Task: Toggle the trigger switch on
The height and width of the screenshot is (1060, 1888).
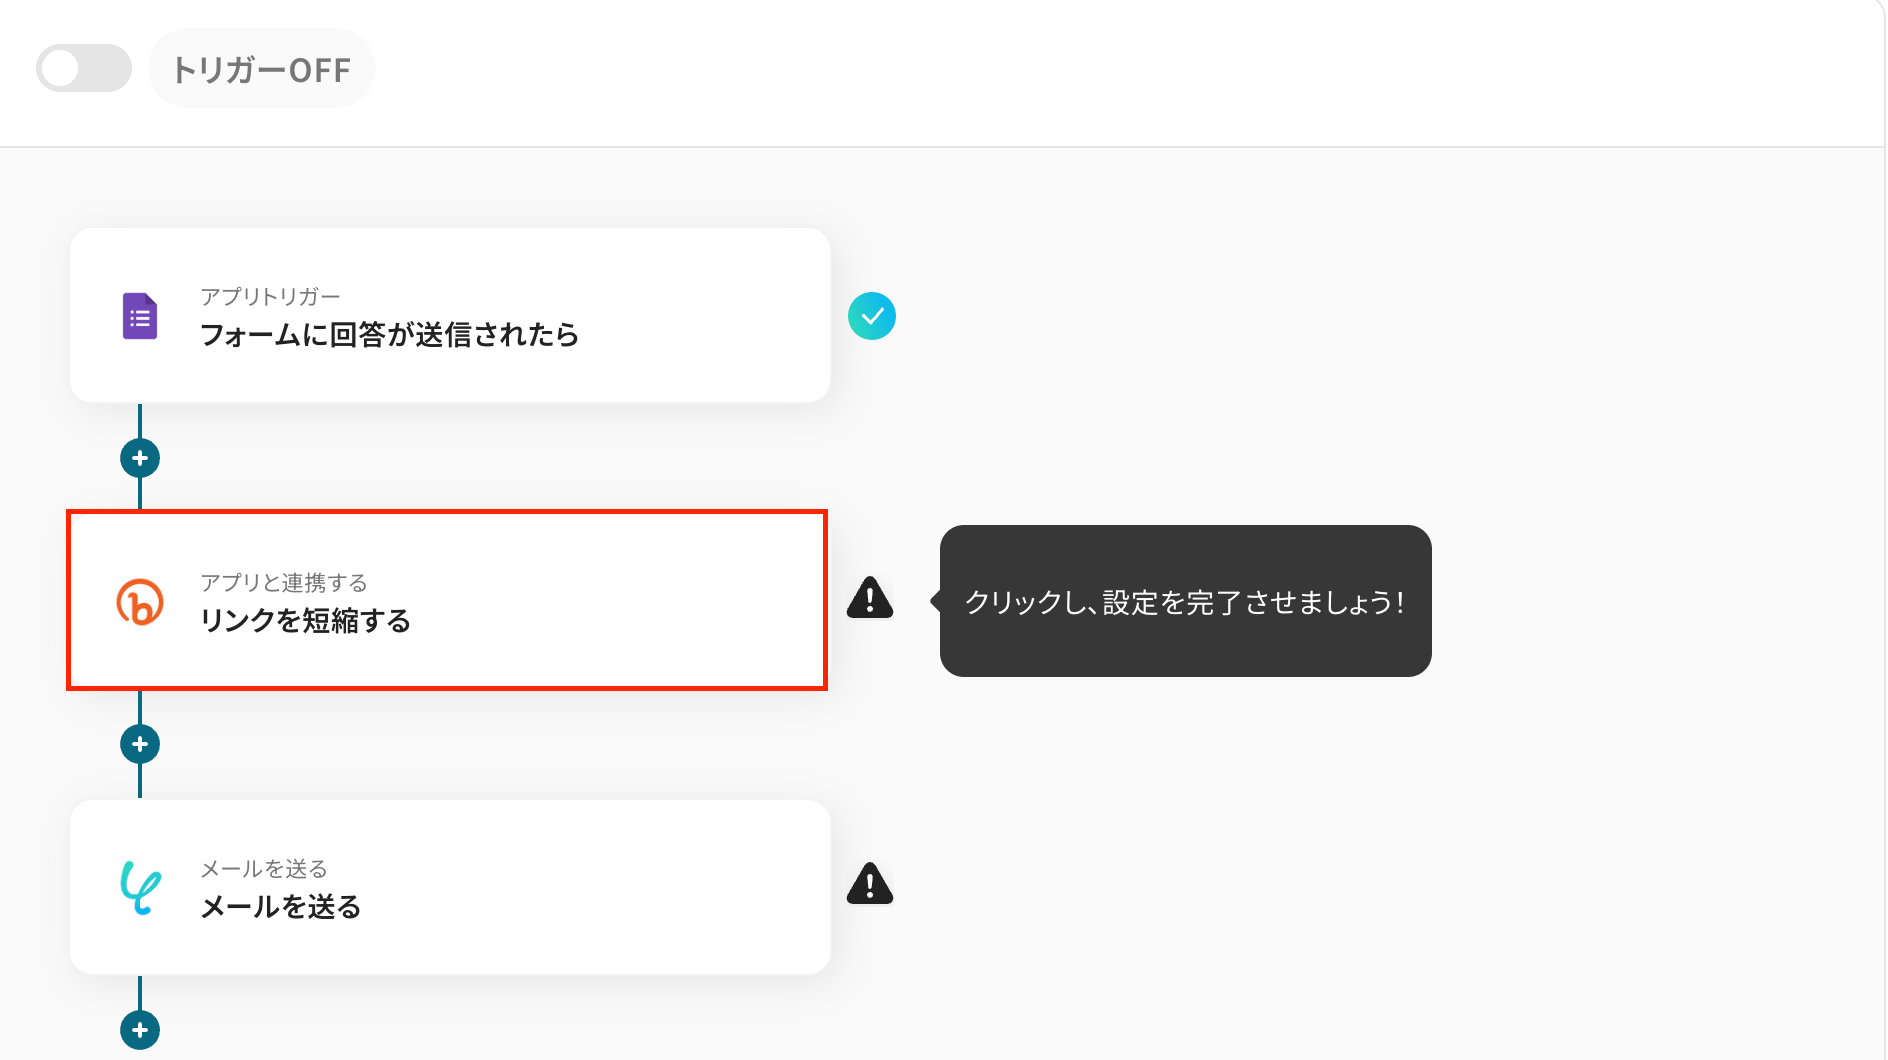Action: [84, 68]
